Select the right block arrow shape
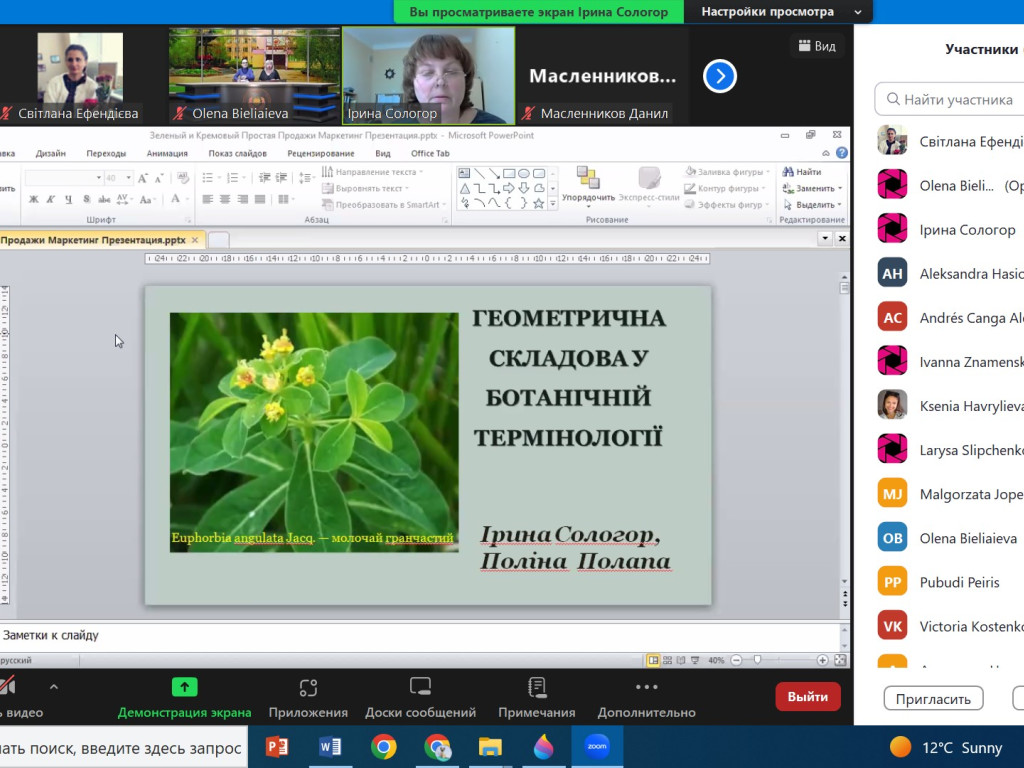Viewport: 1024px width, 768px height. coord(509,188)
